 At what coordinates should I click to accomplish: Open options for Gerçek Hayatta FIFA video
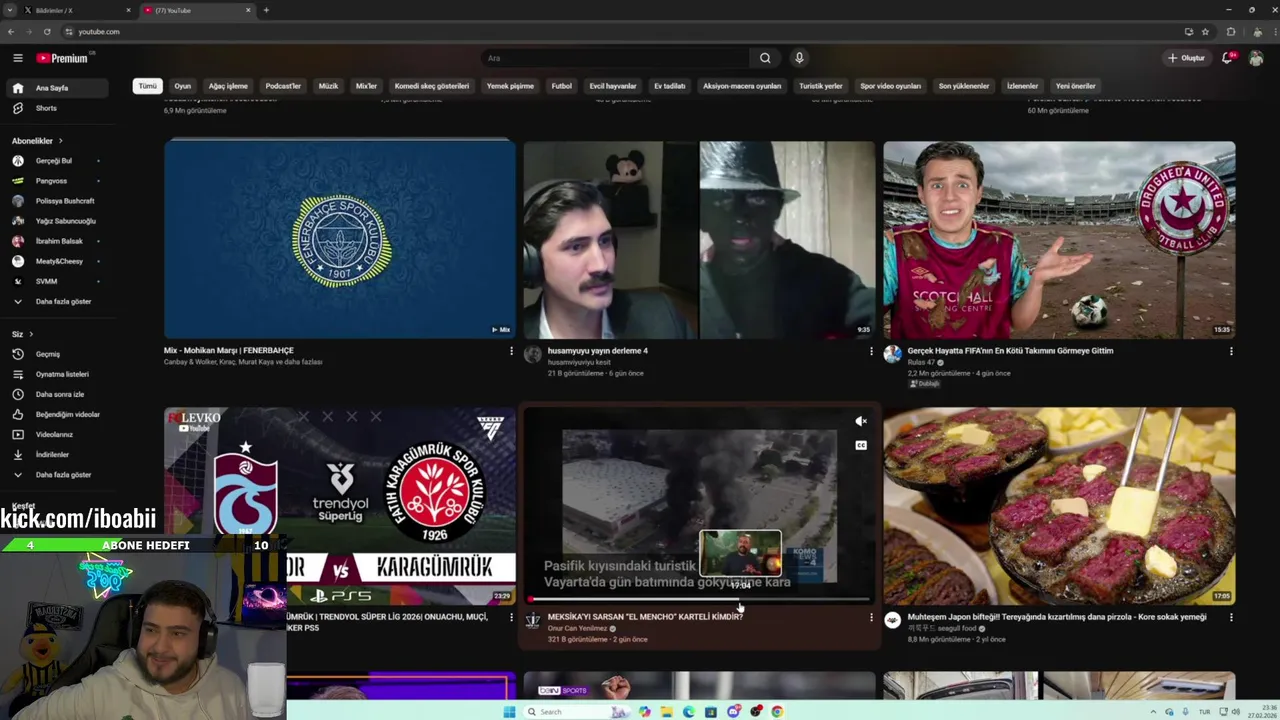pos(1231,351)
